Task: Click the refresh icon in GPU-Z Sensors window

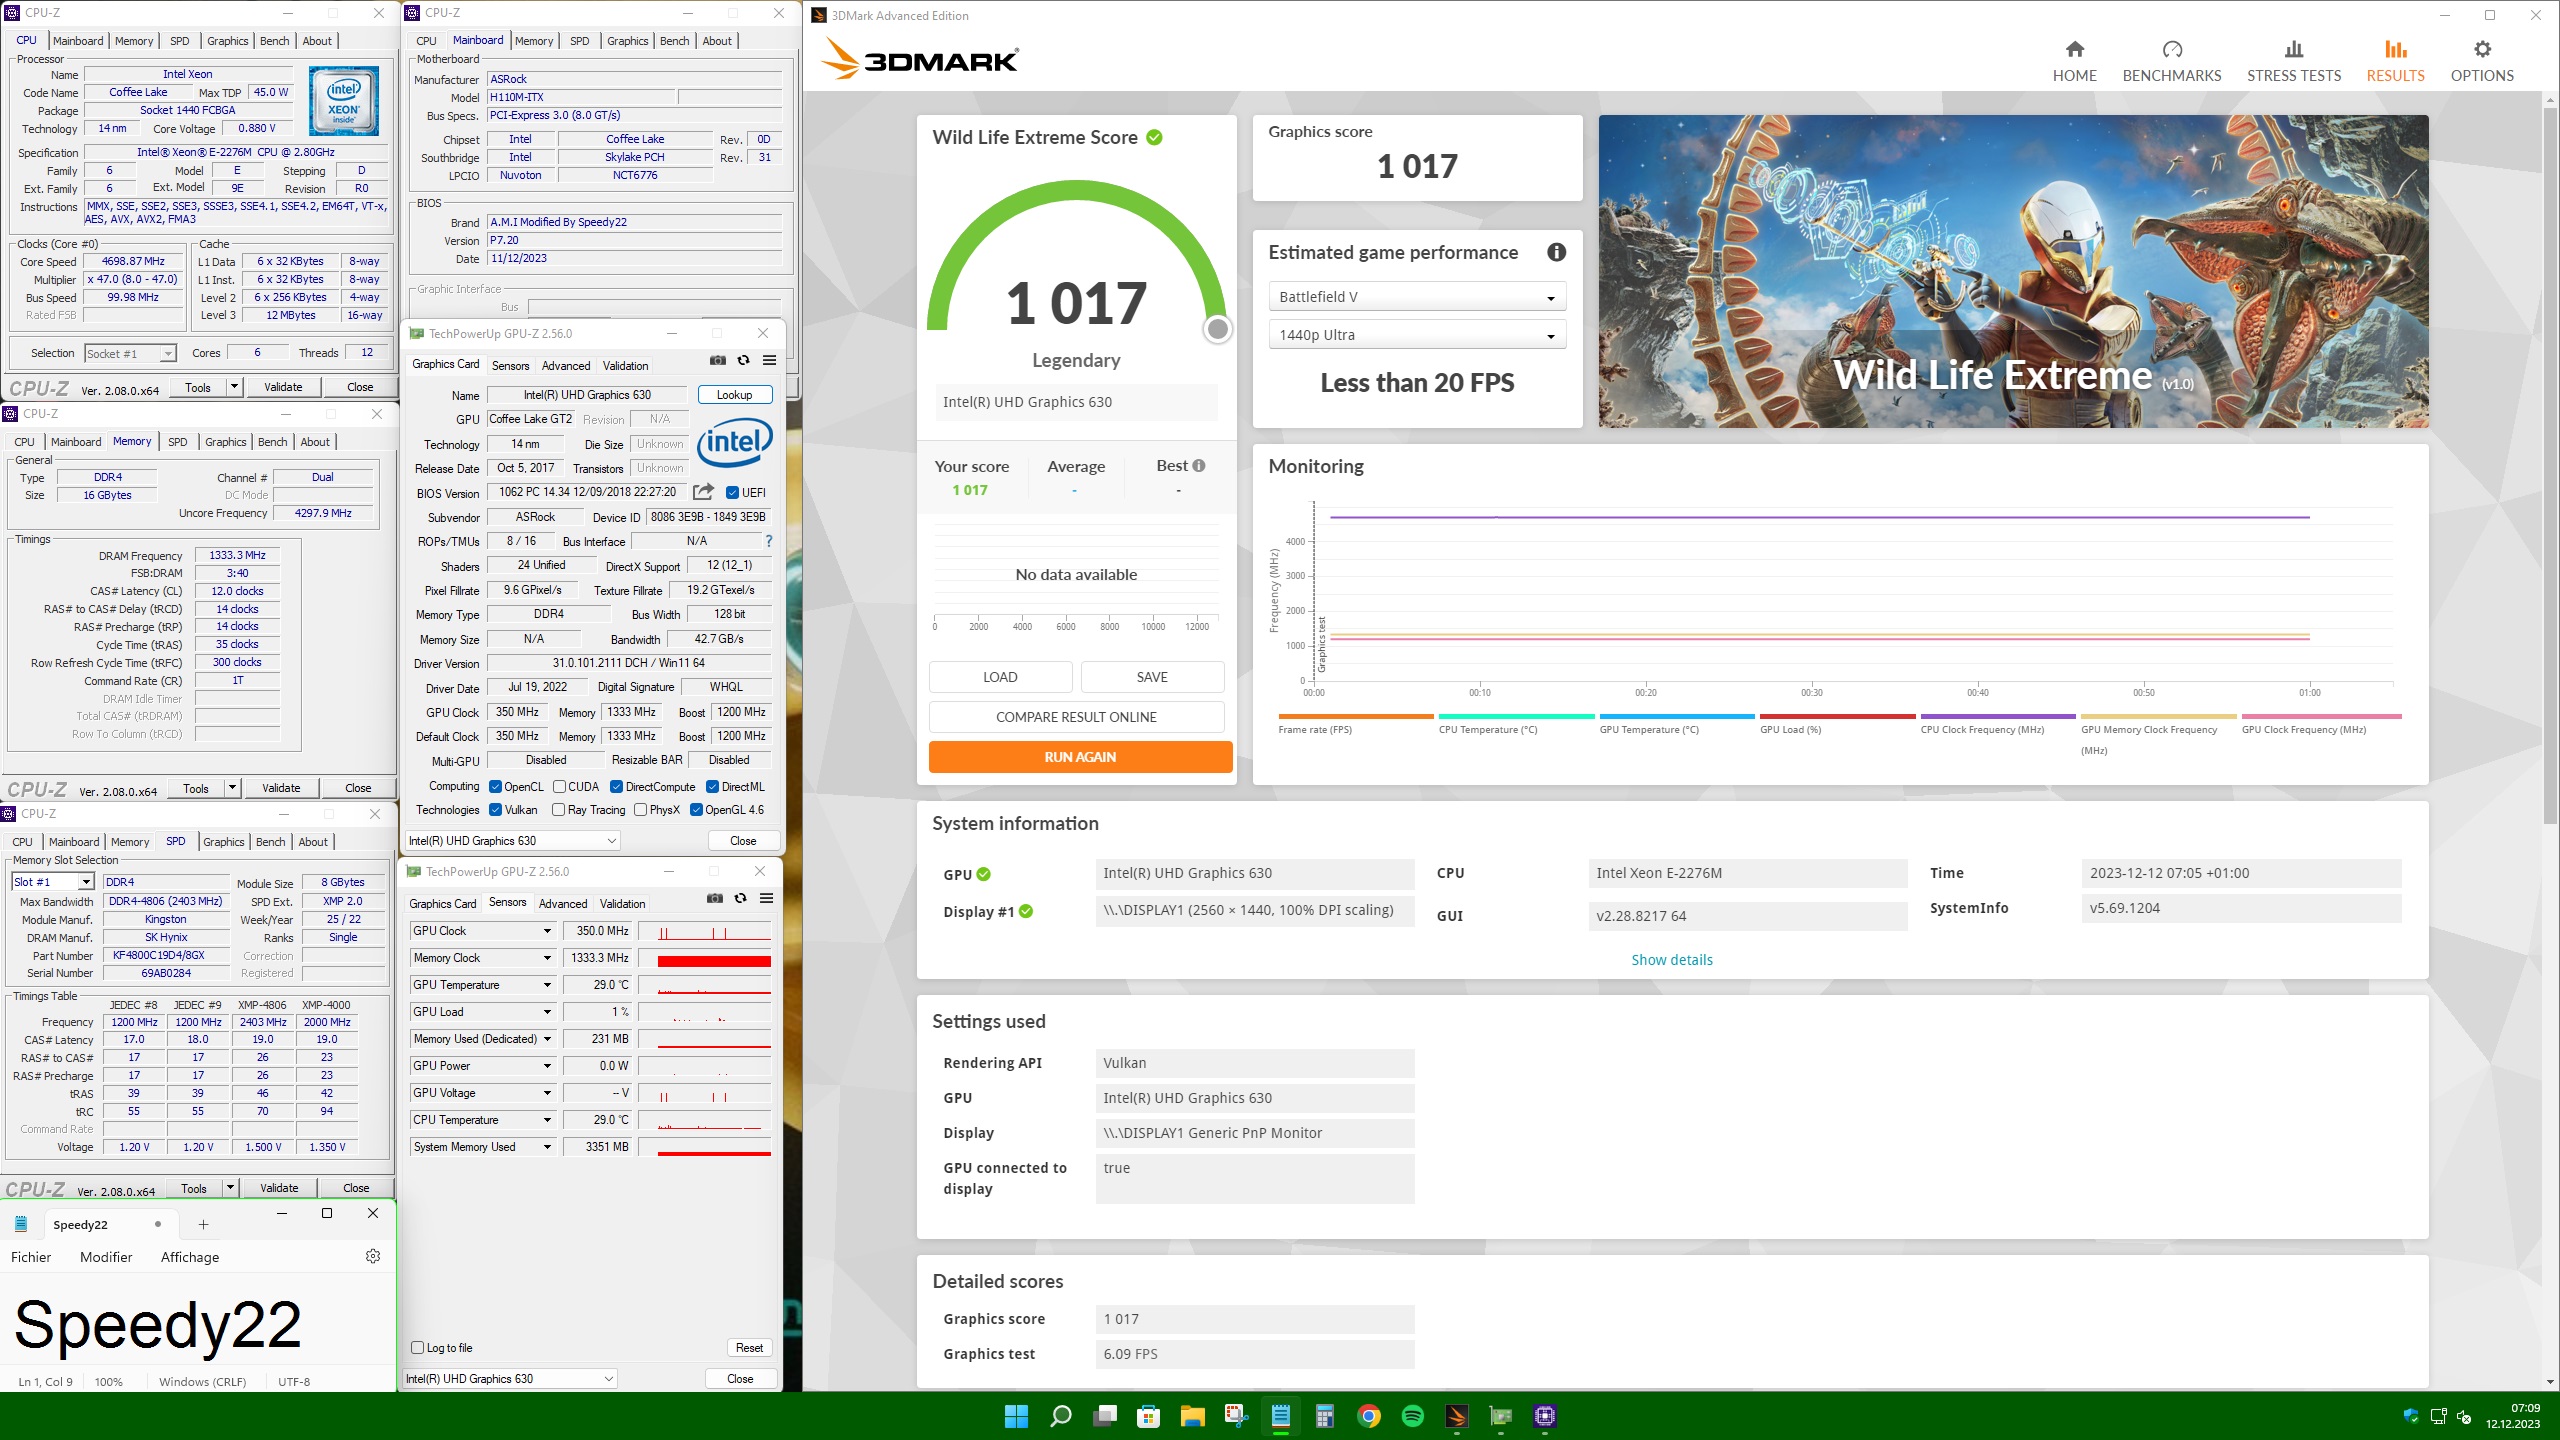Action: 740,899
